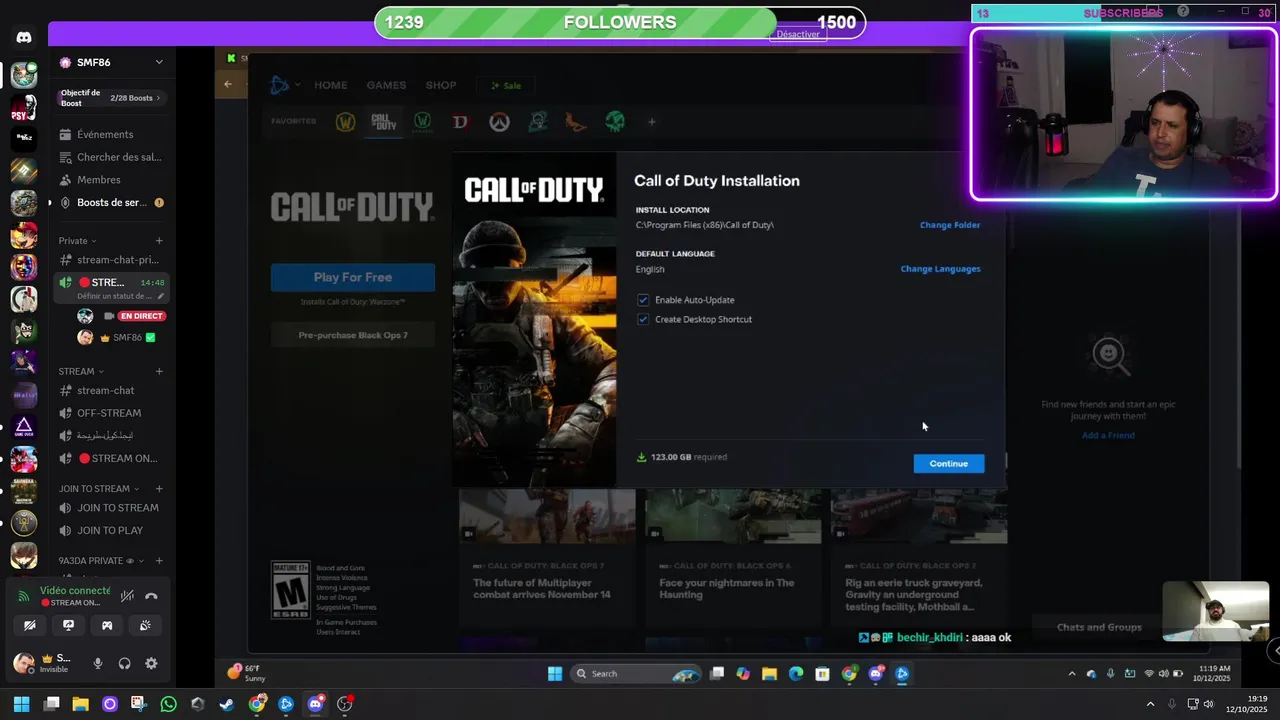Screen dimensions: 1280x720
Task: Open Chercher des salons channel browser
Action: pos(113,157)
